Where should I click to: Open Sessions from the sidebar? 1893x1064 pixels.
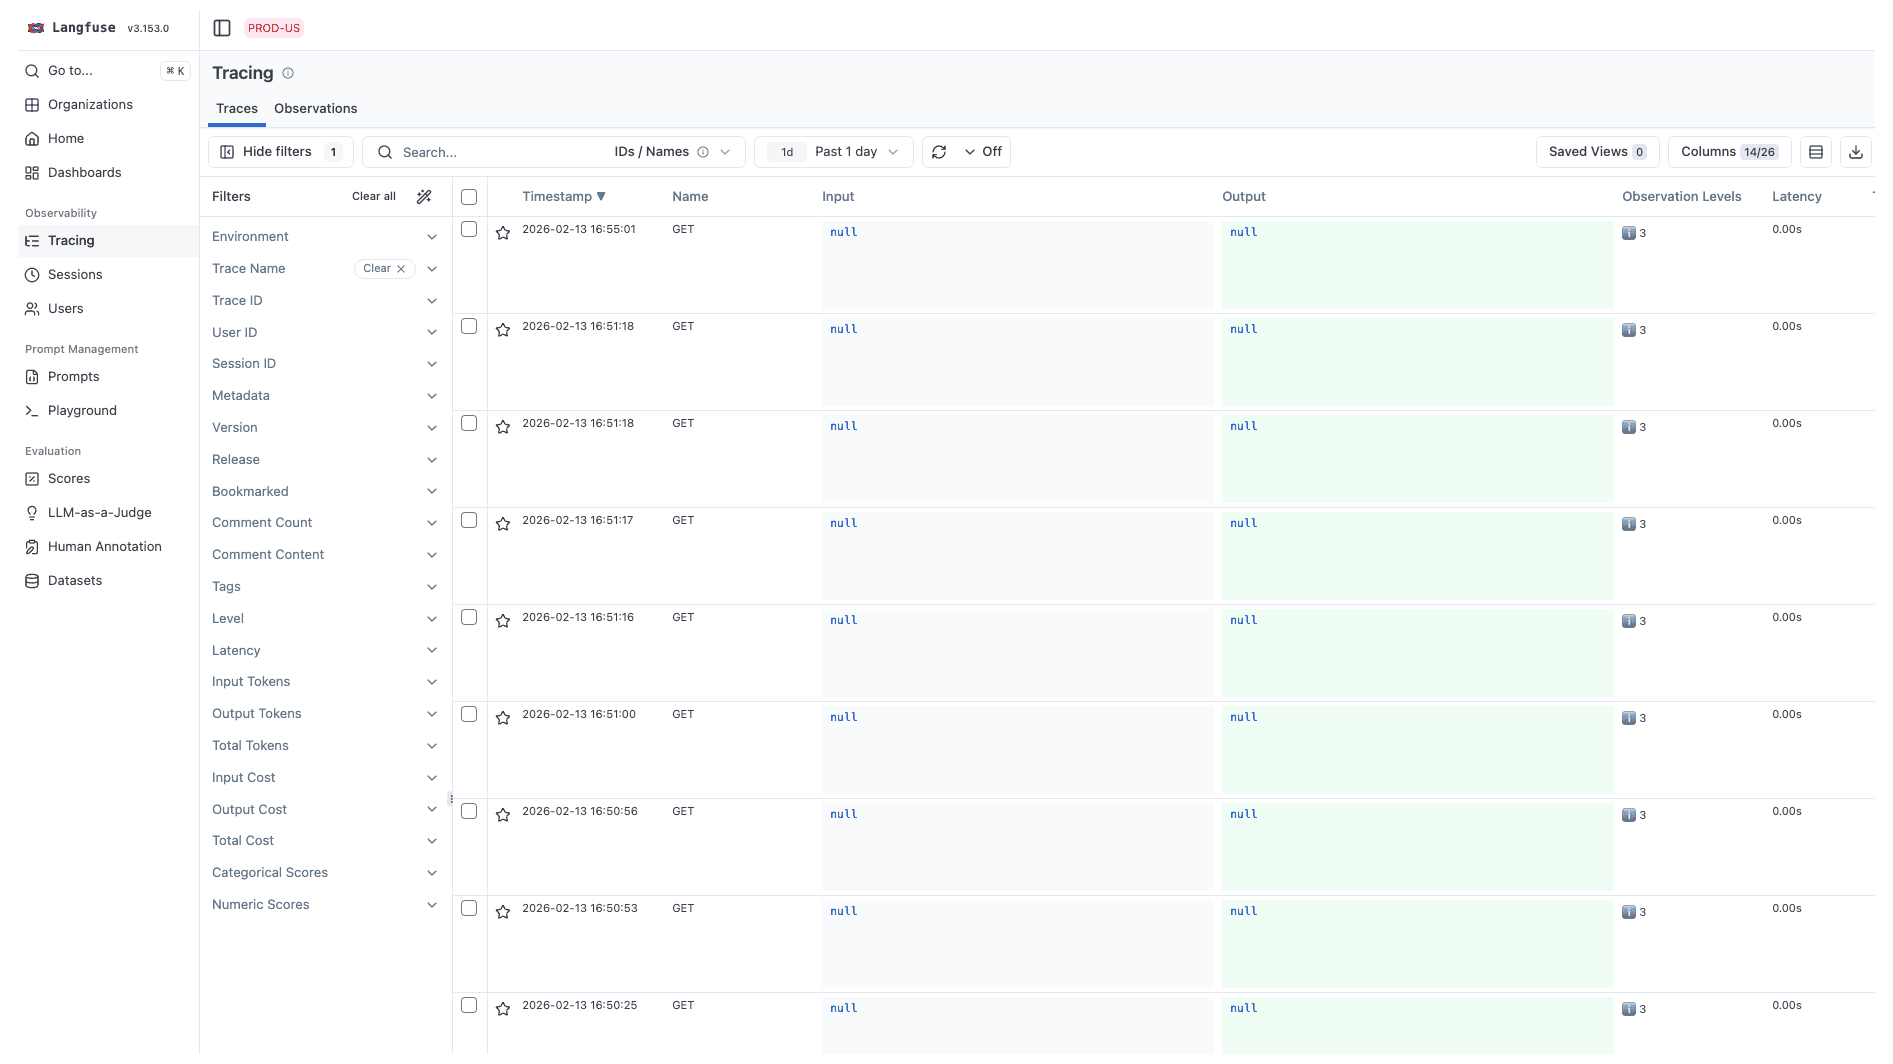[76, 274]
